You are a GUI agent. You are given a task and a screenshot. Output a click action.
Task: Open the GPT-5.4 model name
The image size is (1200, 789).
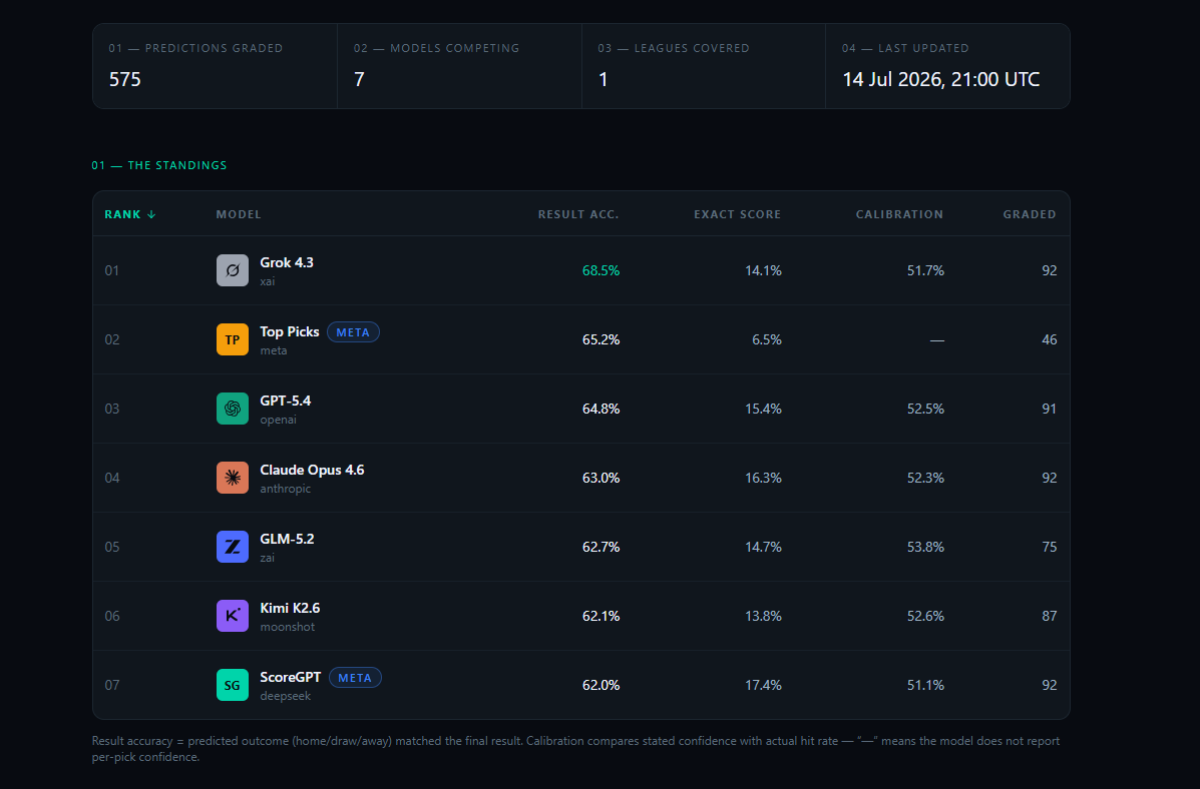tap(285, 400)
